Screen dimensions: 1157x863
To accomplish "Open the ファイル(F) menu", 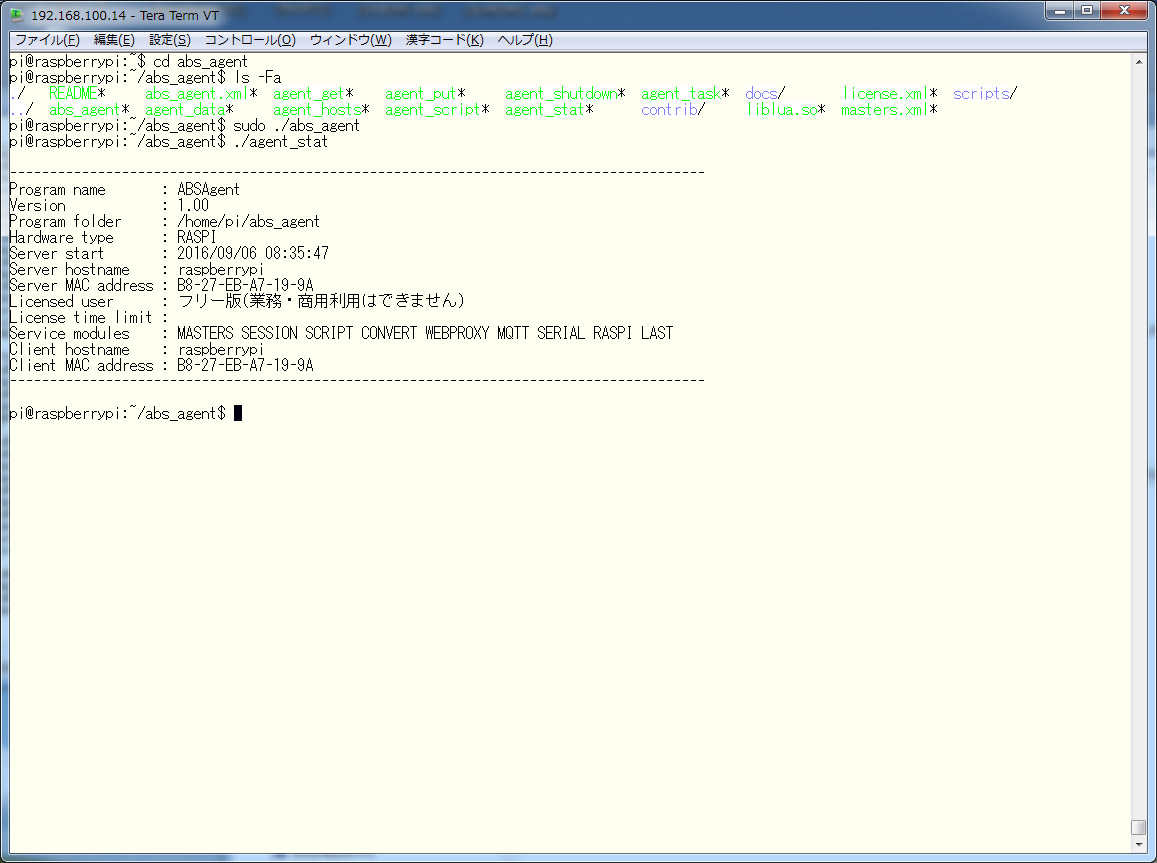I will click(x=47, y=40).
